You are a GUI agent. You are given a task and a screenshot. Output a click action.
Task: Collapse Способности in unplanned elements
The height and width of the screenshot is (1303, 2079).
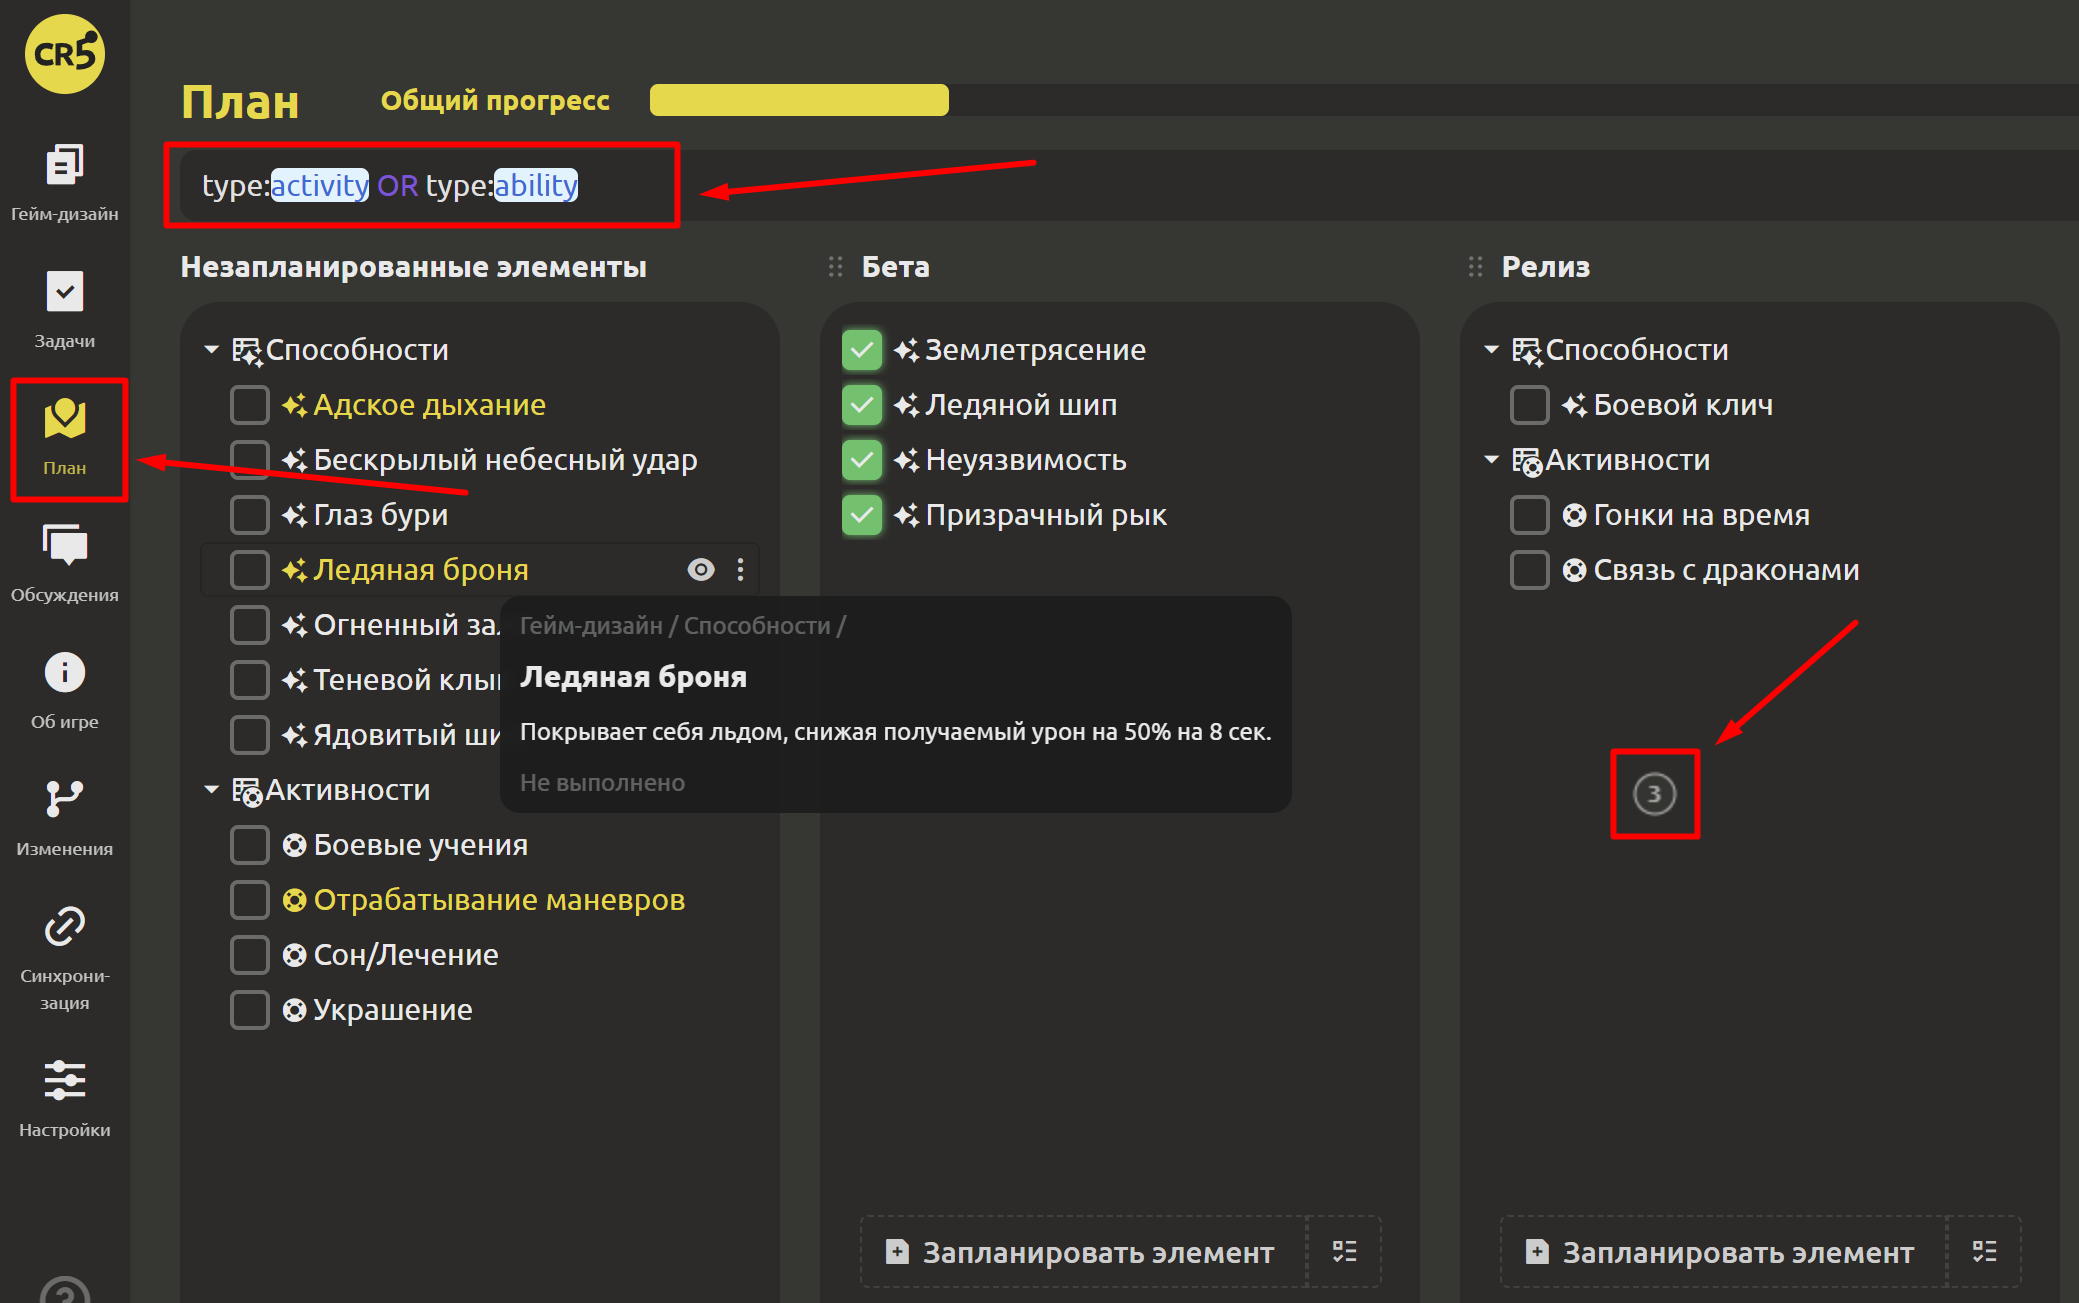tap(211, 350)
